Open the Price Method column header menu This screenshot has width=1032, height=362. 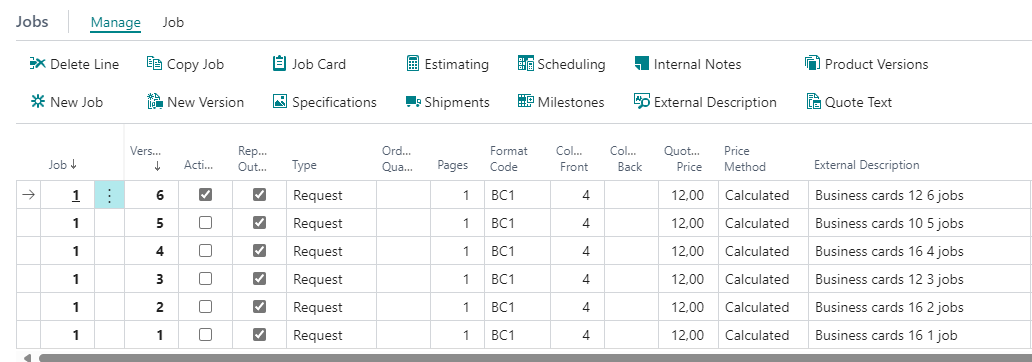pyautogui.click(x=744, y=159)
